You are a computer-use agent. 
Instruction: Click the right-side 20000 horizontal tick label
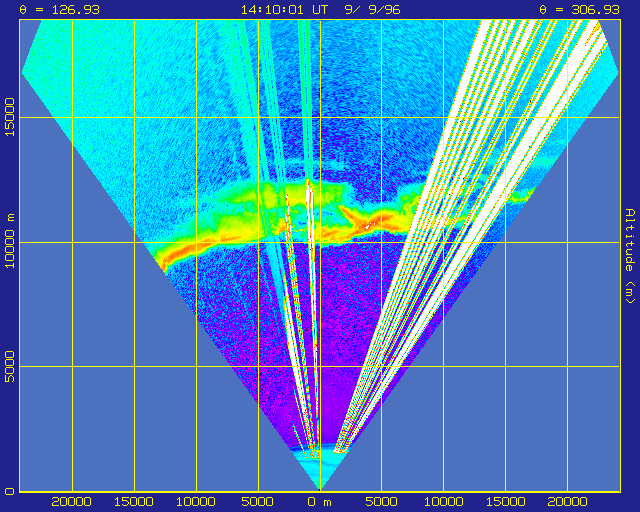click(568, 502)
